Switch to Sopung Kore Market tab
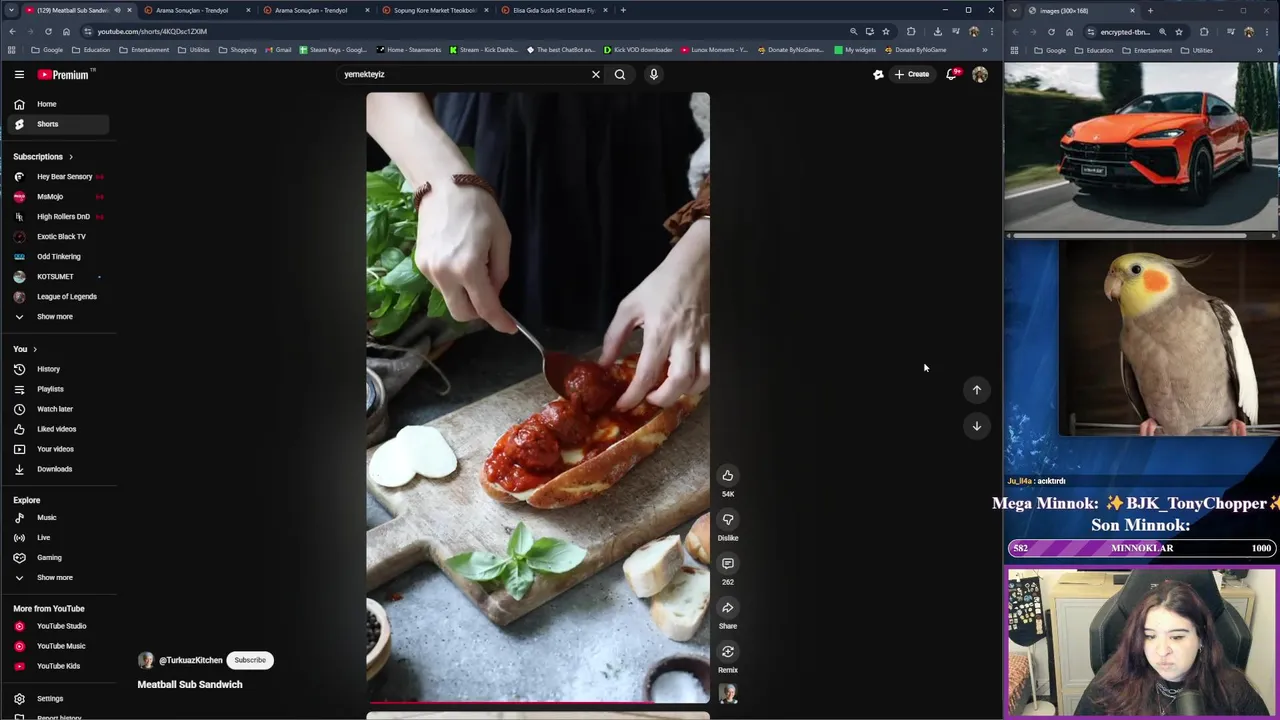The width and height of the screenshot is (1280, 720). click(435, 10)
